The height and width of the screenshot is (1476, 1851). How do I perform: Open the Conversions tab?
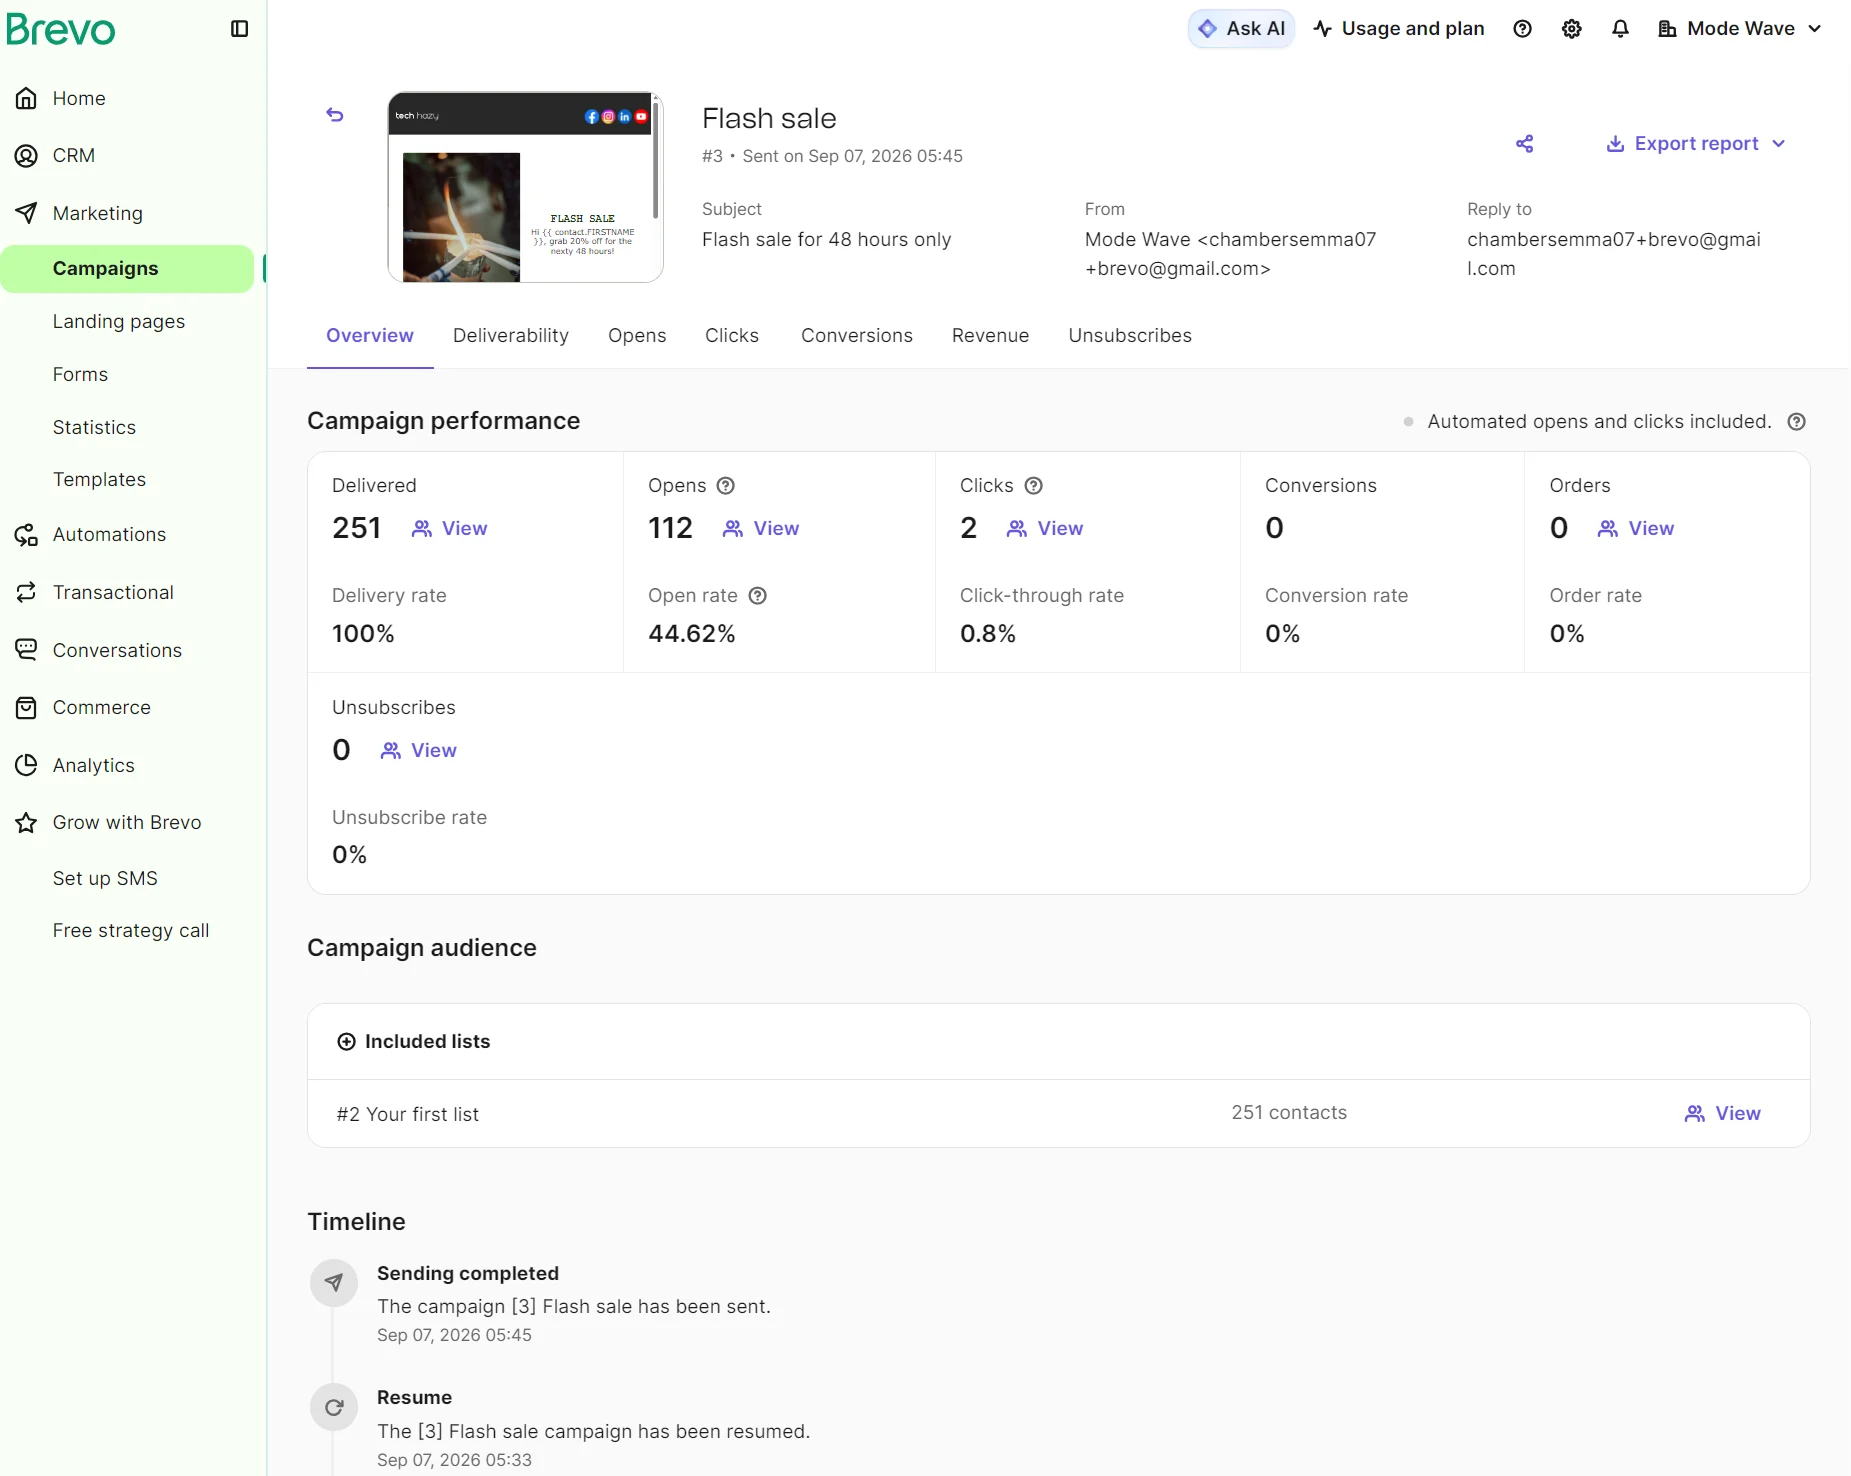(857, 336)
